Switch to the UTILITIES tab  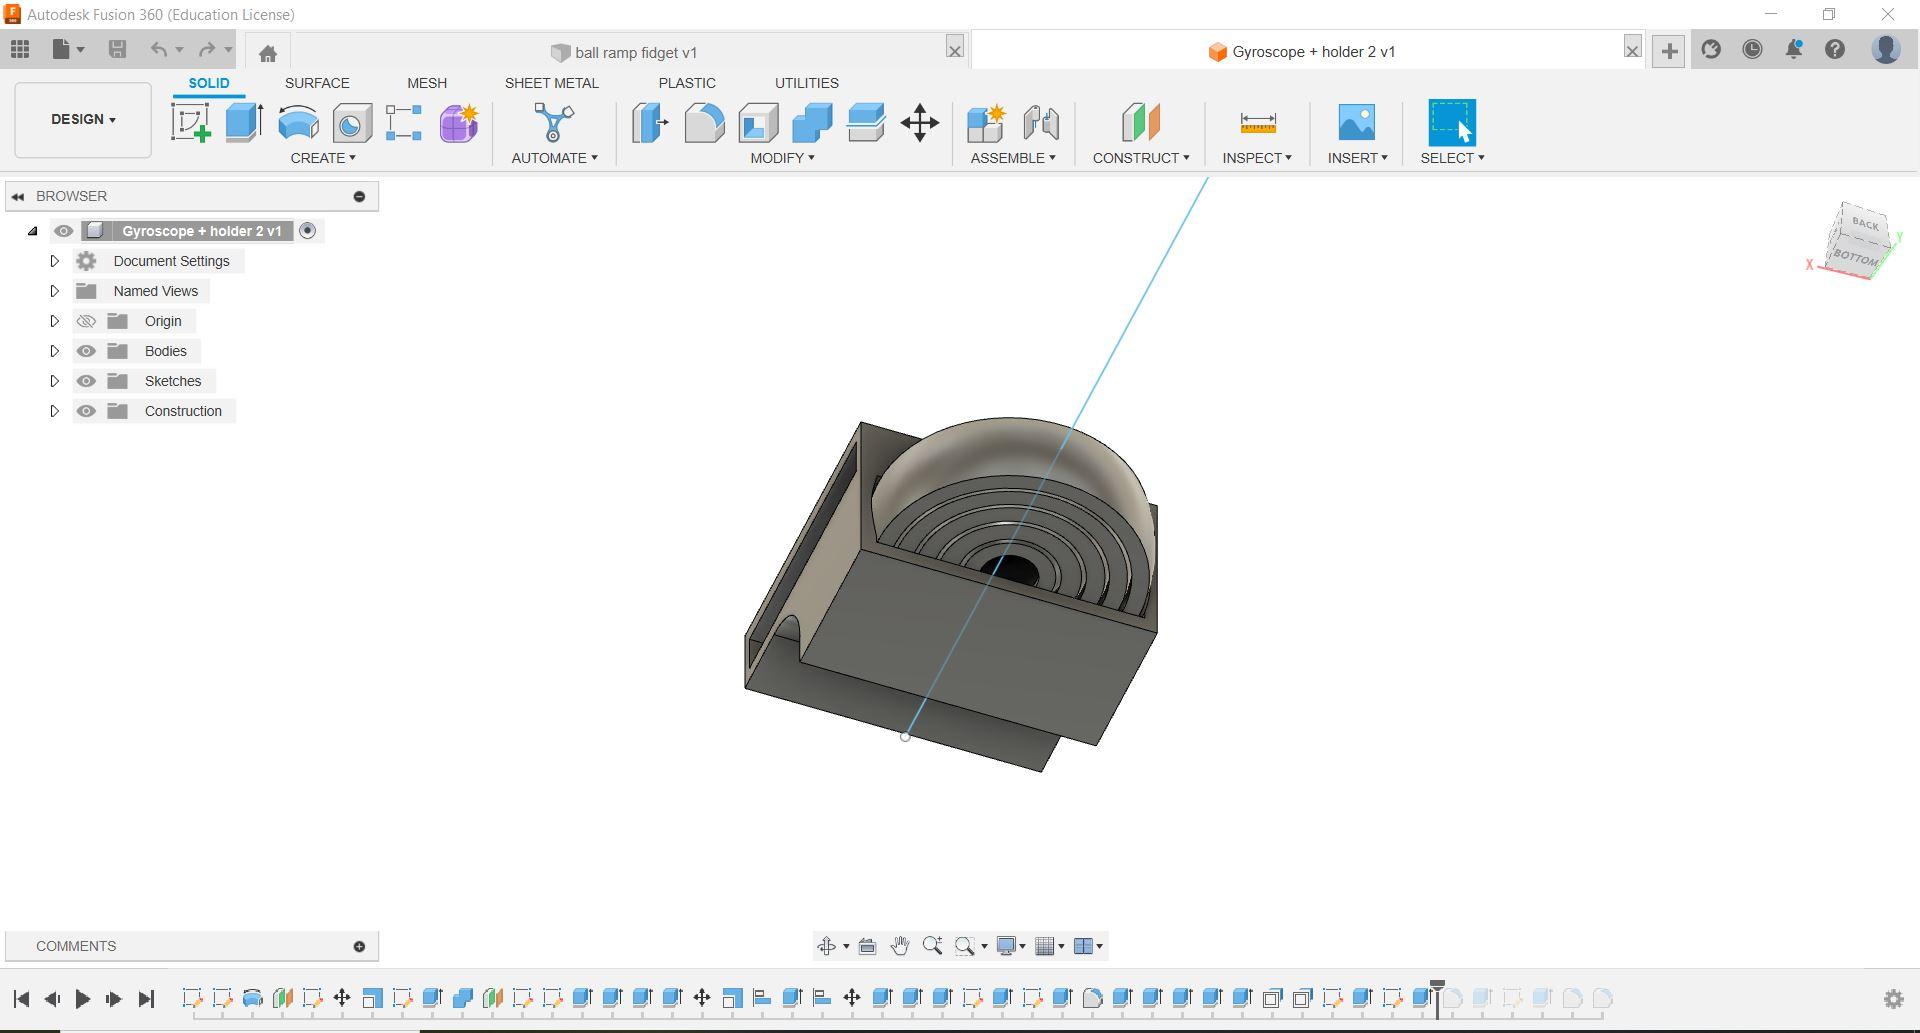coord(807,83)
